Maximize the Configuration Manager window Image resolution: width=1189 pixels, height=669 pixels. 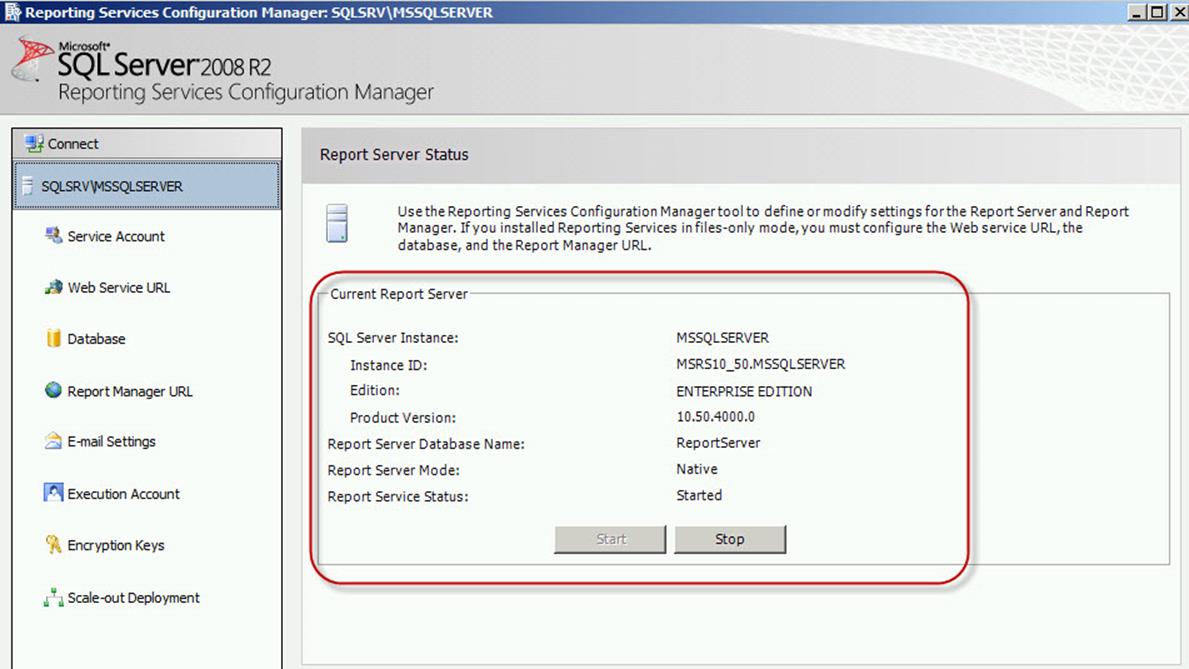pyautogui.click(x=1157, y=12)
